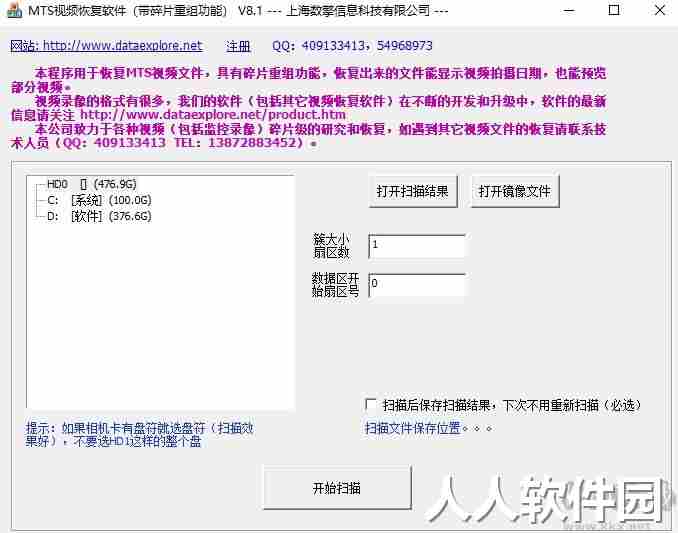Image resolution: width=678 pixels, height=533 pixels.
Task: Select the D: [软件] (376.6G) drive
Action: [x=99, y=216]
